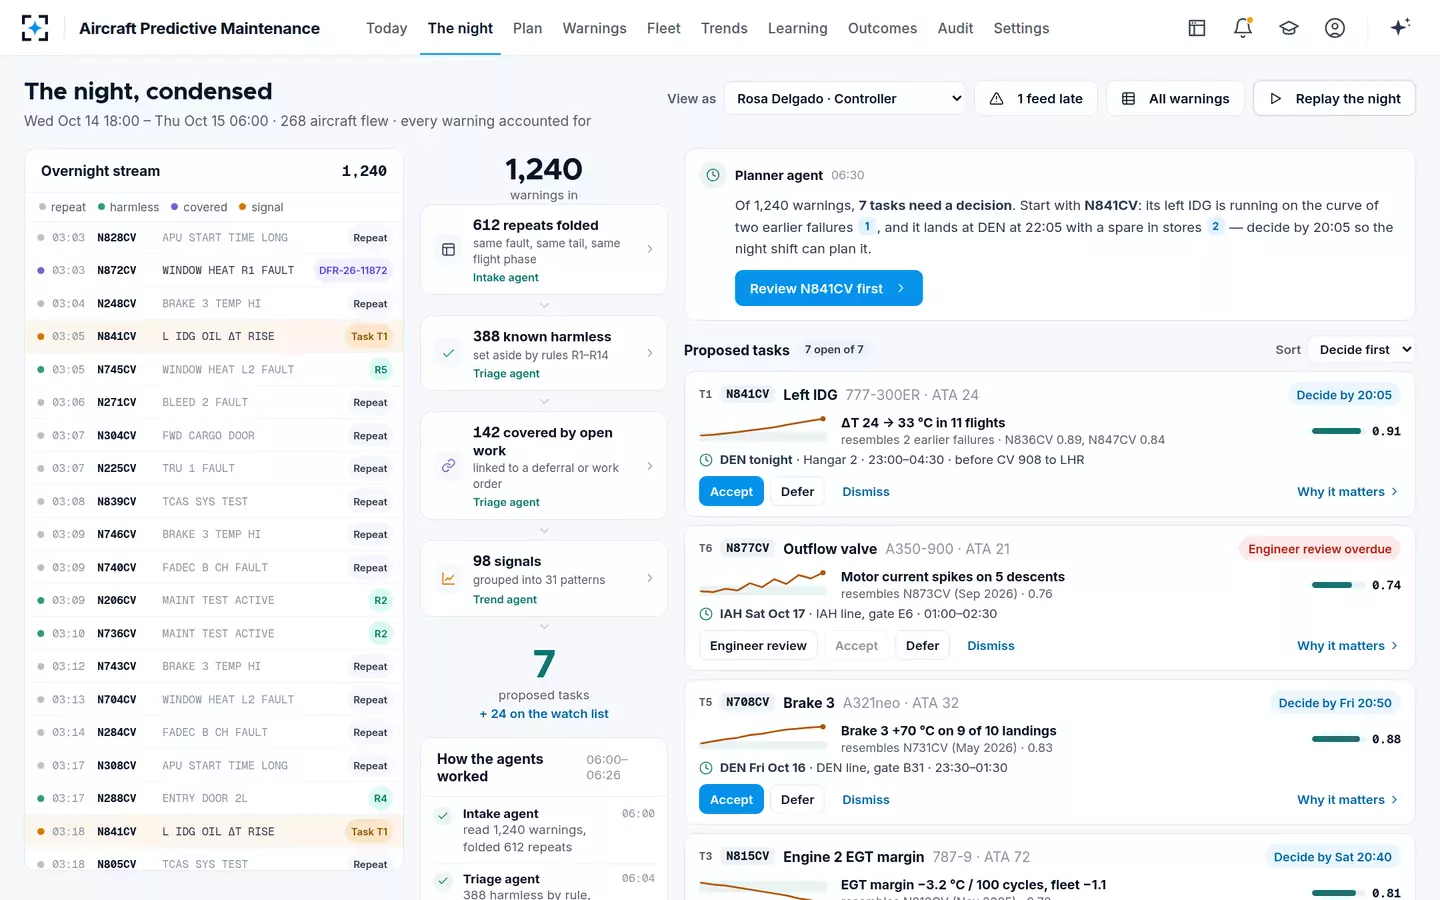Screen dimensions: 1440x900
Task: Open the Audit tab
Action: tap(955, 28)
